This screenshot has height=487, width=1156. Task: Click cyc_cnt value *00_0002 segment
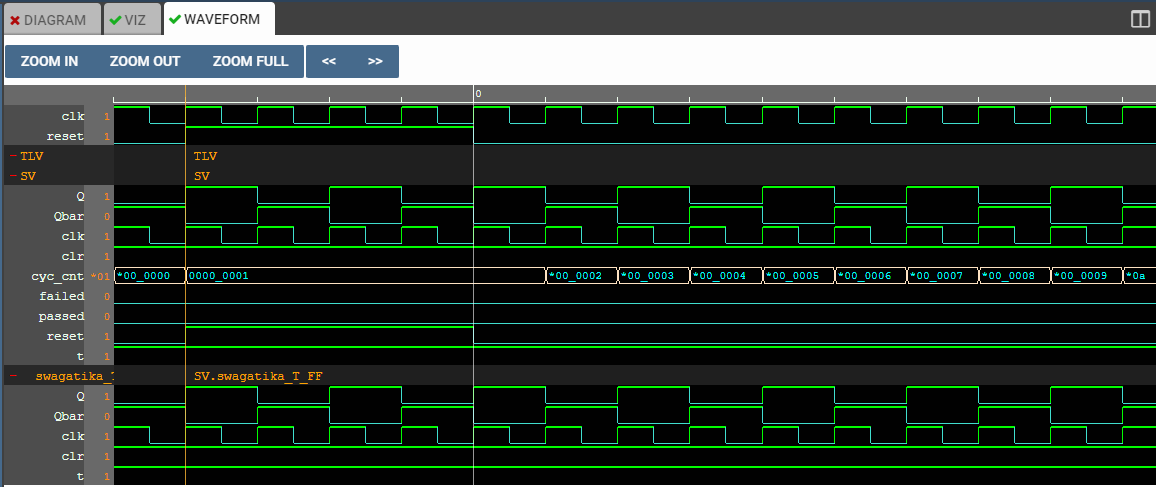coord(582,276)
